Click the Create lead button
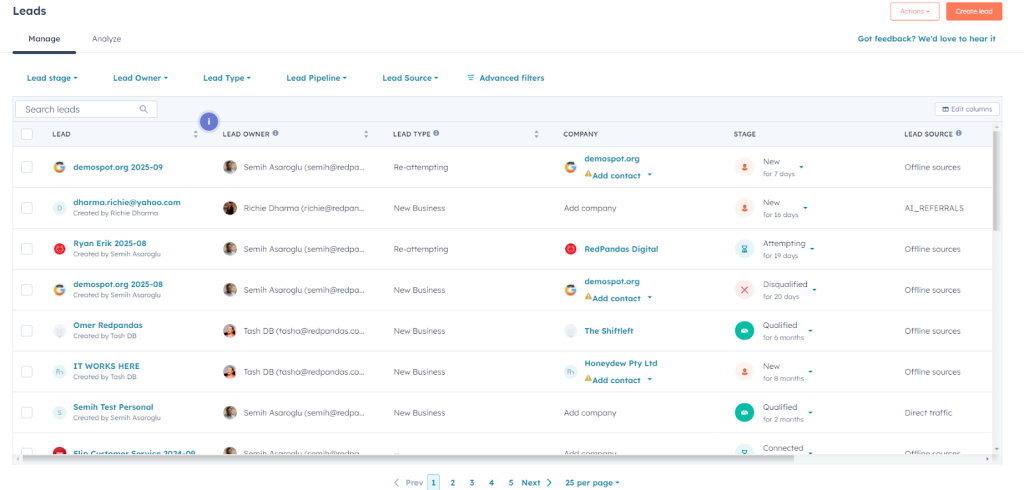The height and width of the screenshot is (490, 1024). 974,11
